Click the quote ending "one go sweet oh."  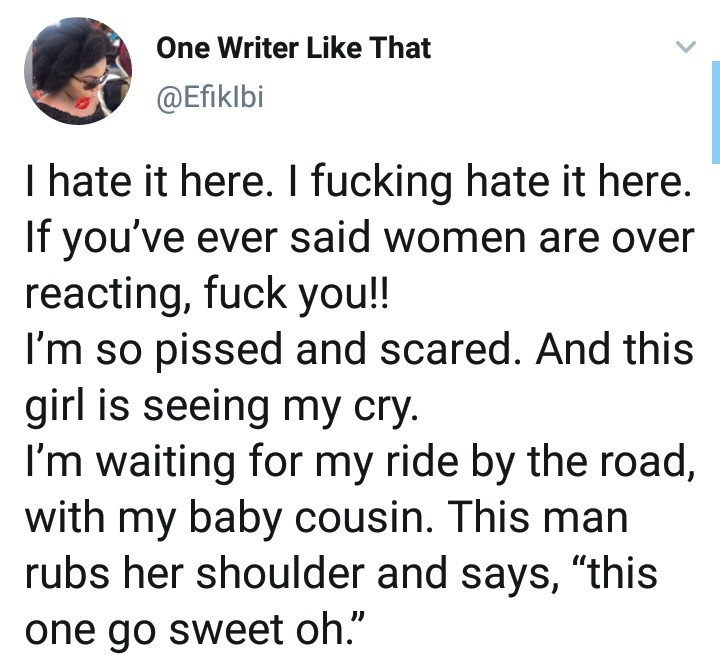[x=195, y=630]
